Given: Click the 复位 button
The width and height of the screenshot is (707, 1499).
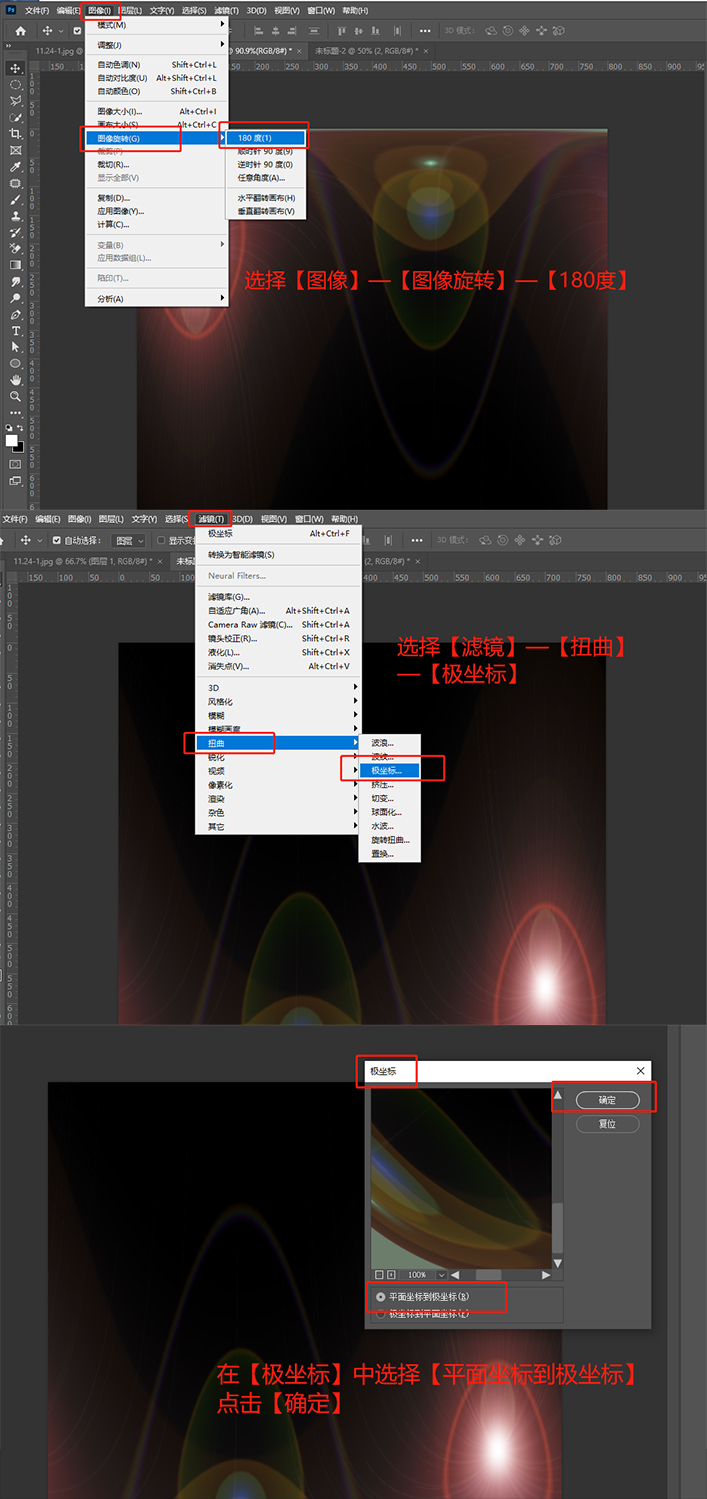Looking at the screenshot, I should point(607,1124).
